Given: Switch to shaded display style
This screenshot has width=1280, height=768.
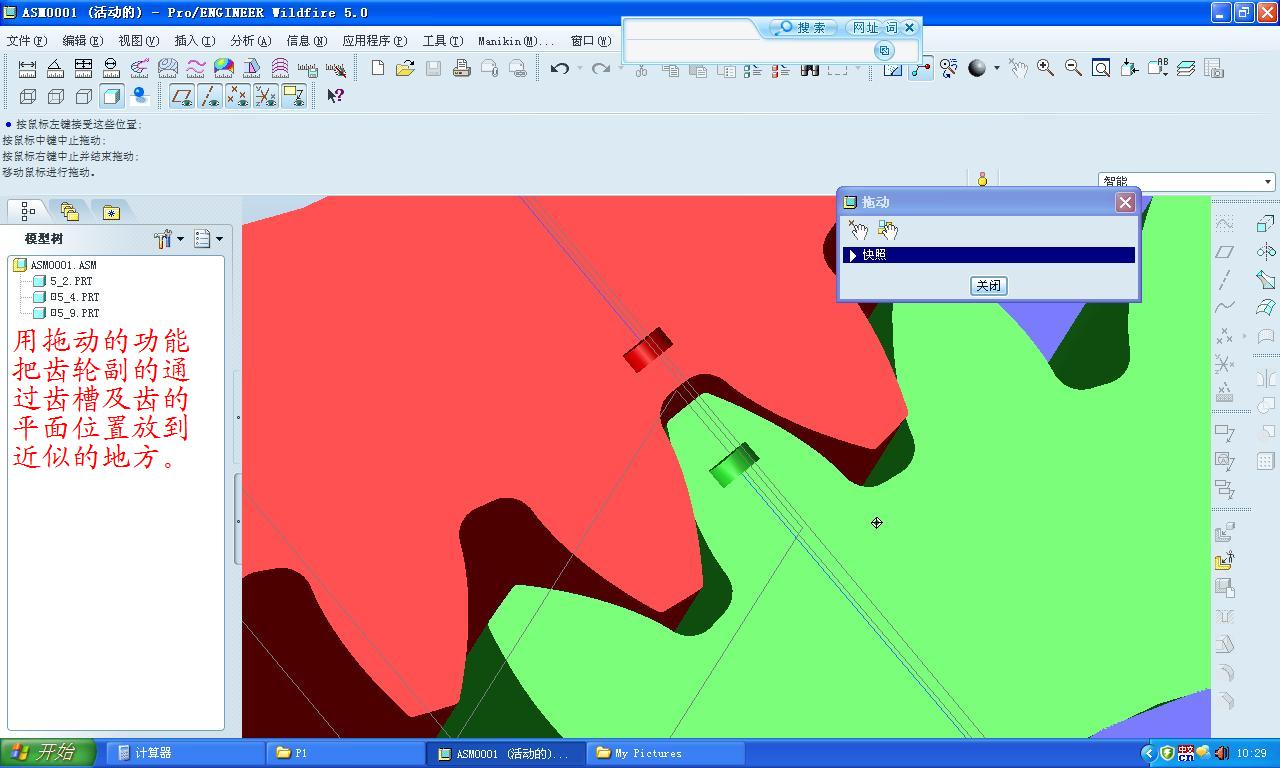Looking at the screenshot, I should (x=111, y=96).
